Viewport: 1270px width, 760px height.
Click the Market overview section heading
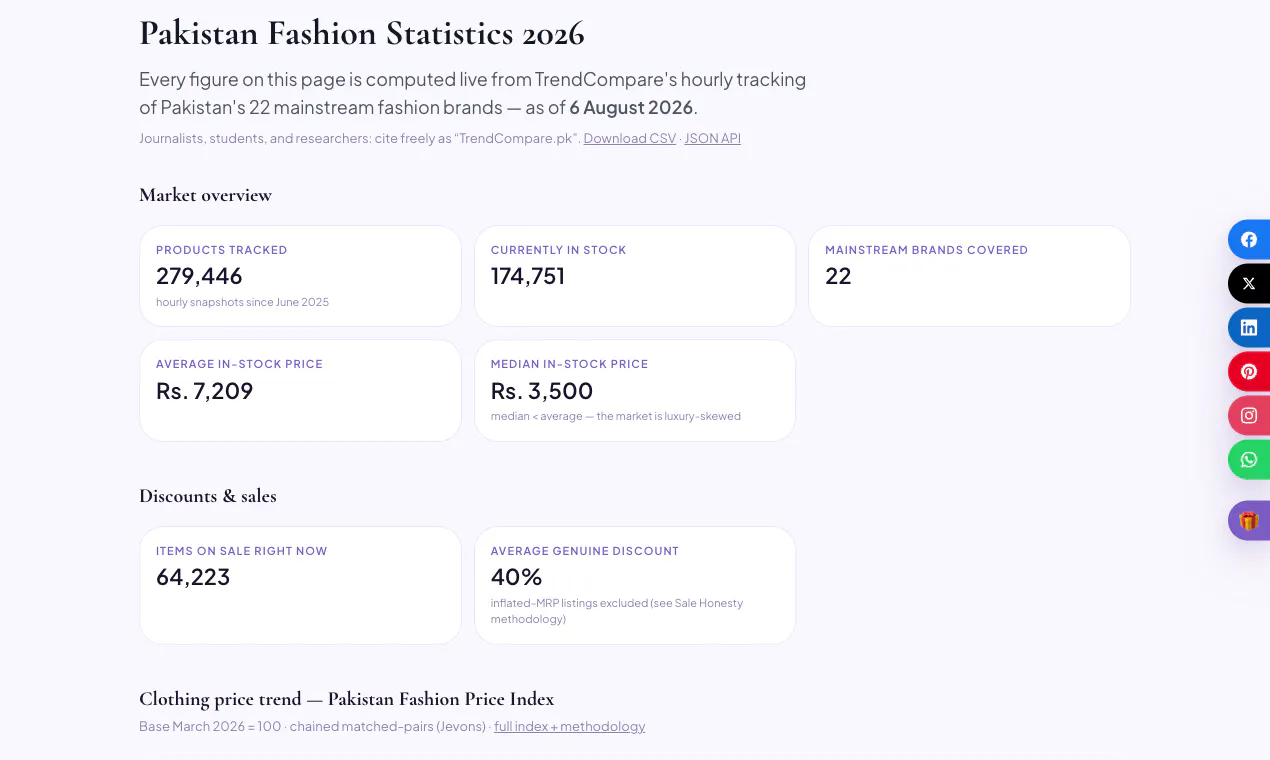pyautogui.click(x=205, y=195)
